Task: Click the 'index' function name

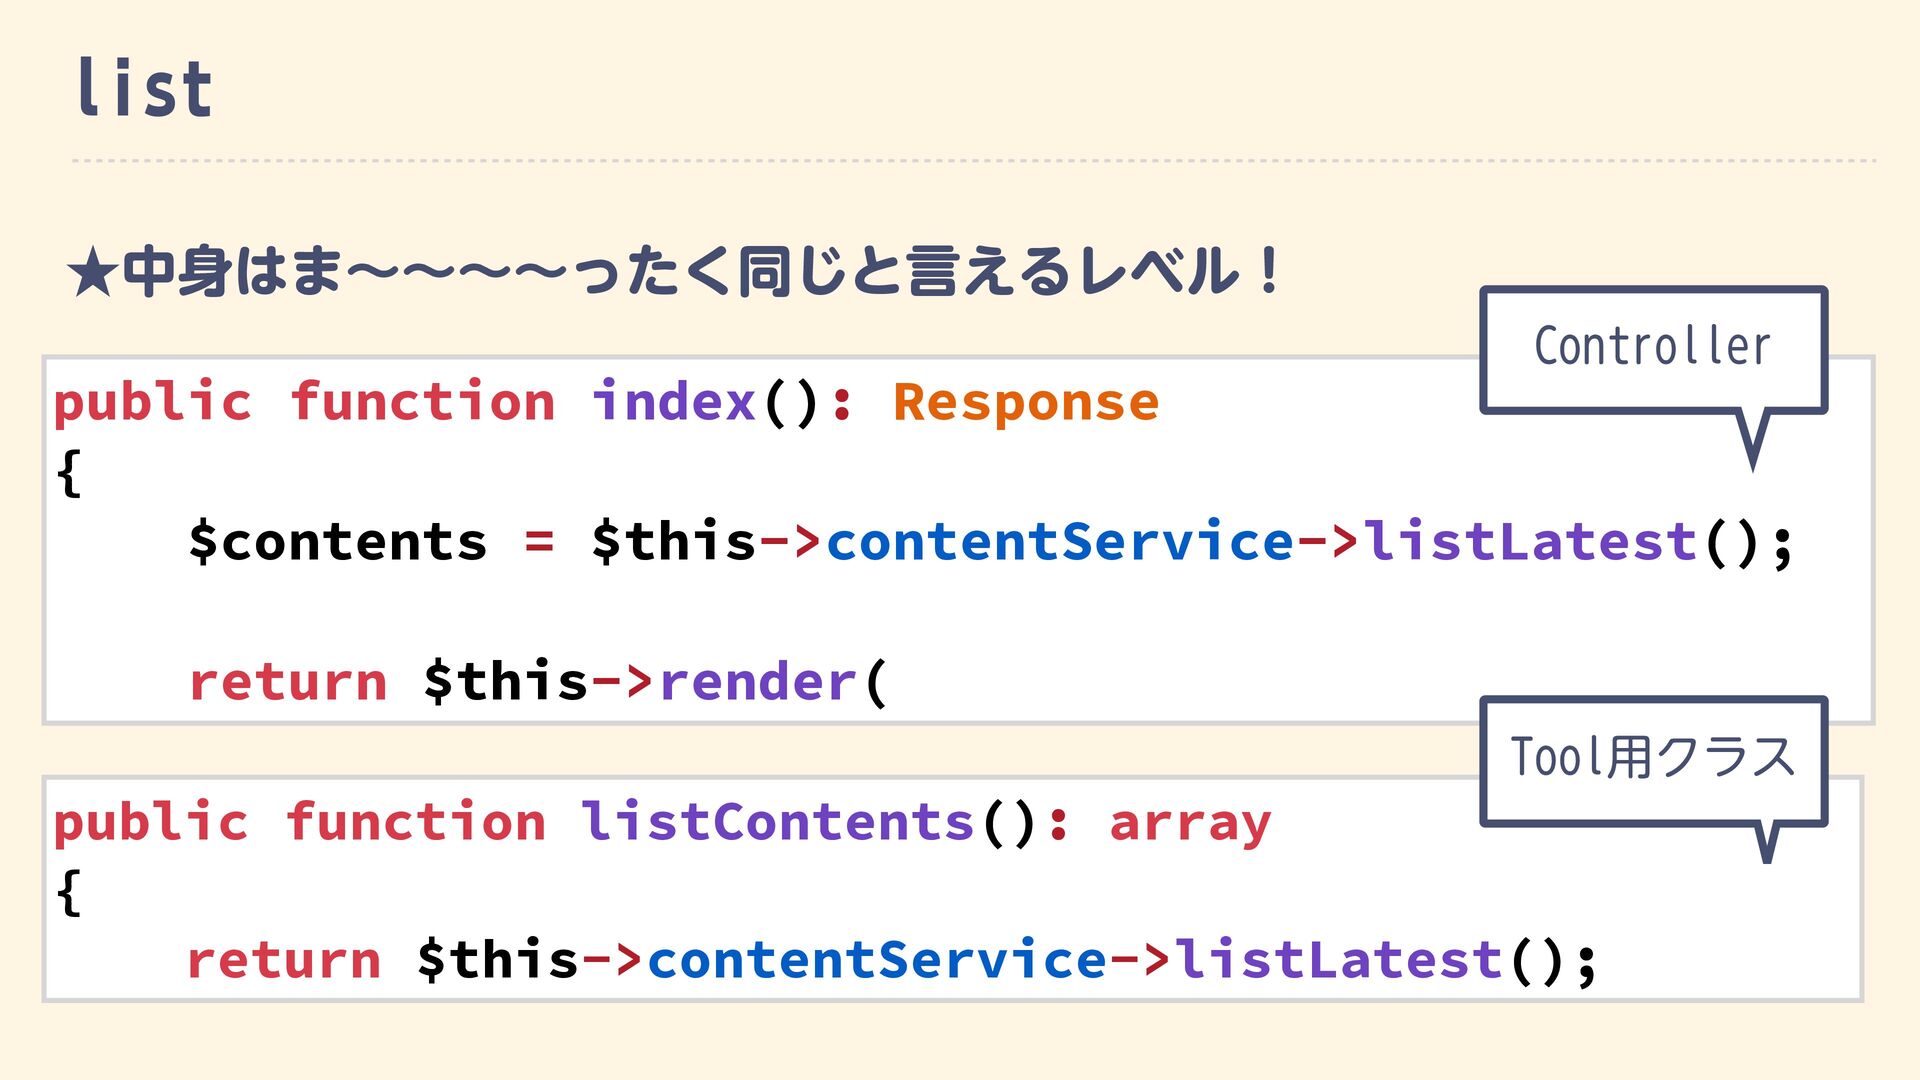Action: pyautogui.click(x=674, y=402)
